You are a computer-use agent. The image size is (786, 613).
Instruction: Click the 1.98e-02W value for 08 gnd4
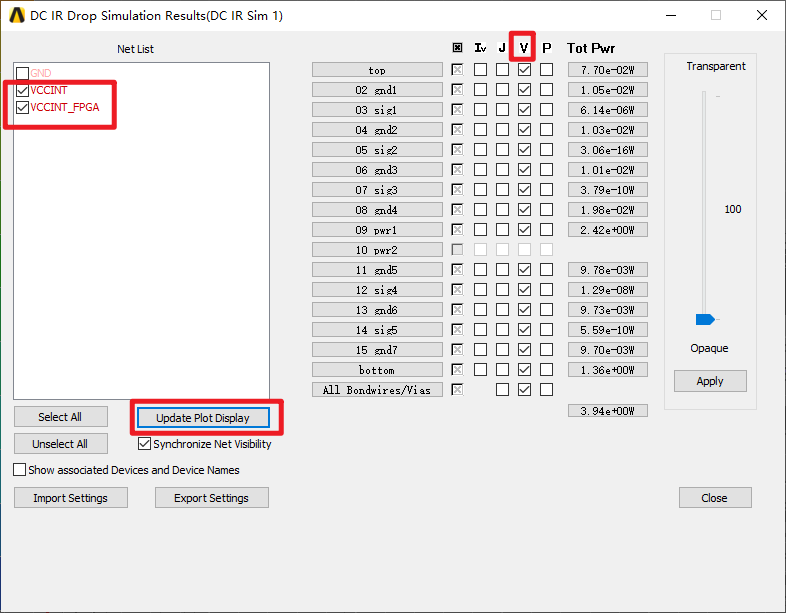(x=608, y=210)
